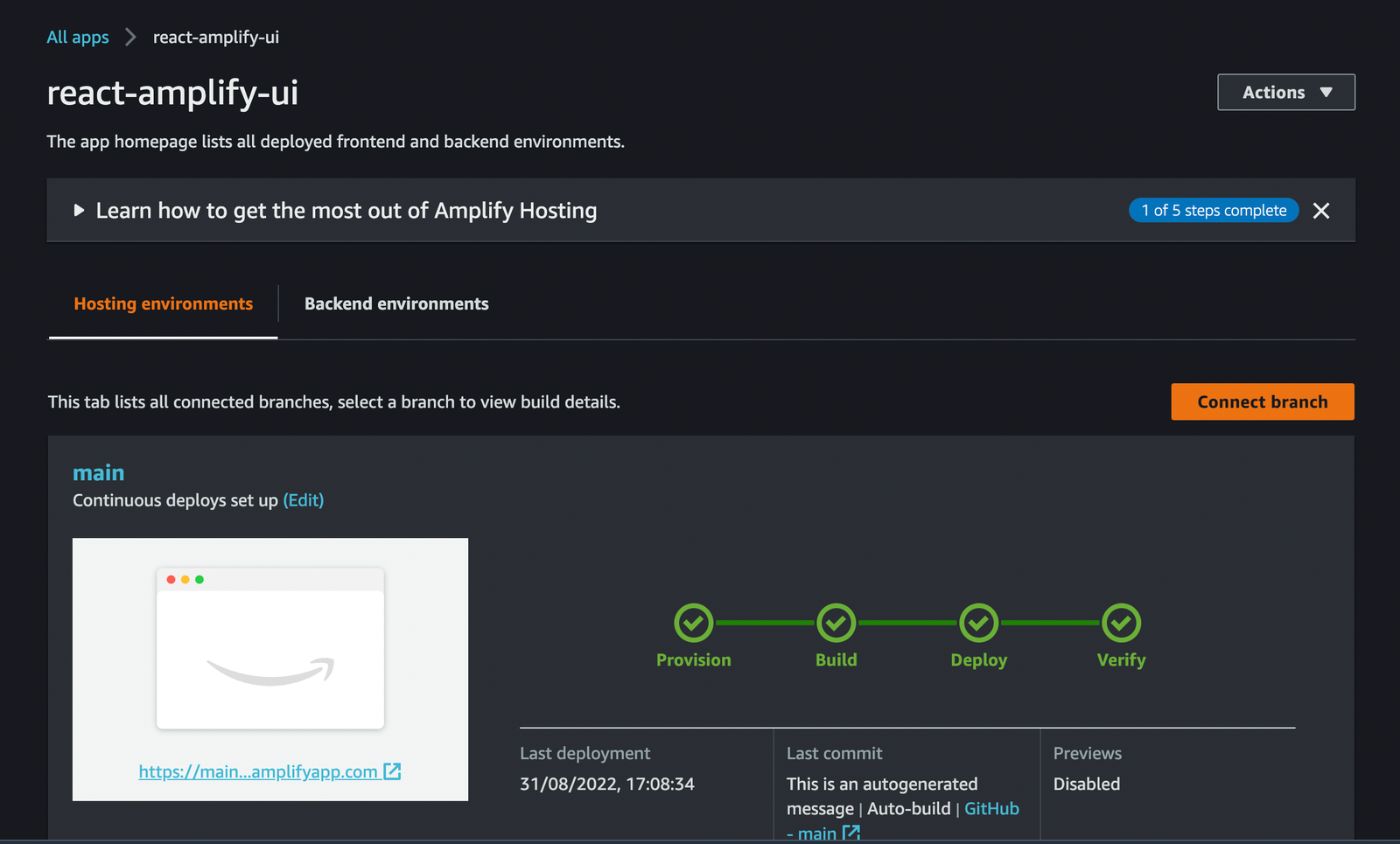Image resolution: width=1400 pixels, height=844 pixels.
Task: Open the main branch link
Action: [x=98, y=472]
